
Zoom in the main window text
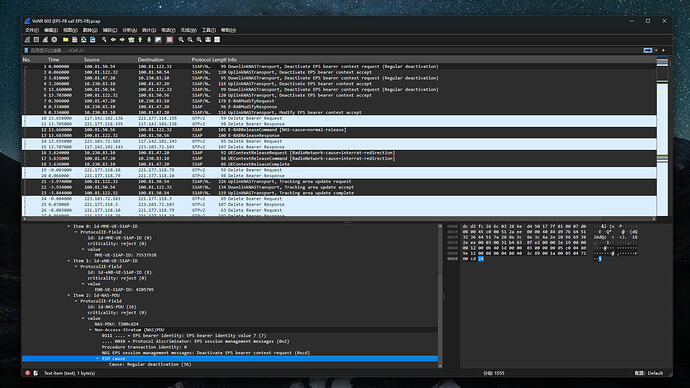tap(181, 40)
